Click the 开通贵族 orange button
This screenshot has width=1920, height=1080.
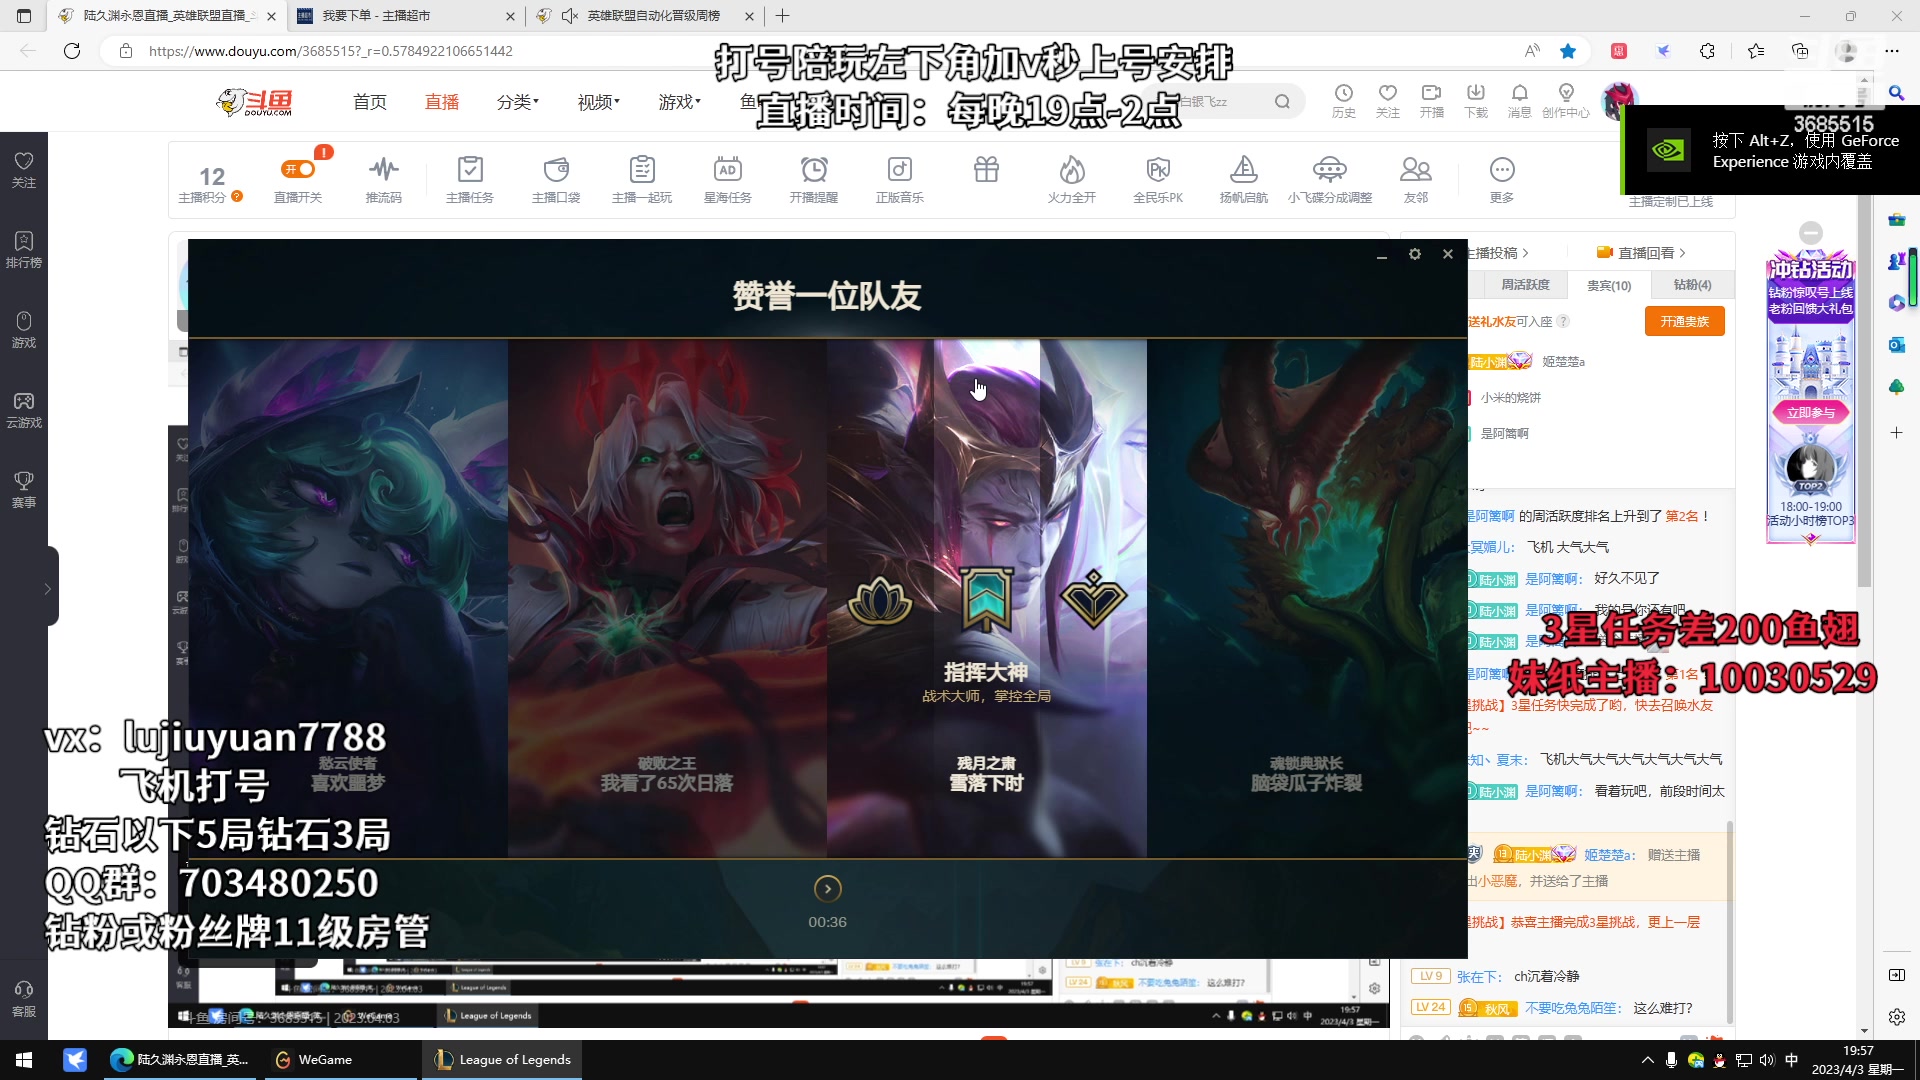pos(1685,321)
